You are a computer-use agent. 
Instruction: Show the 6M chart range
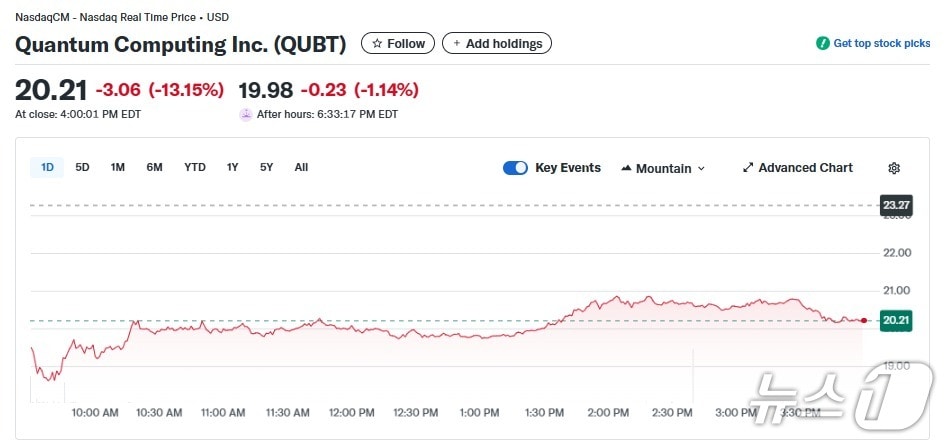coord(154,167)
